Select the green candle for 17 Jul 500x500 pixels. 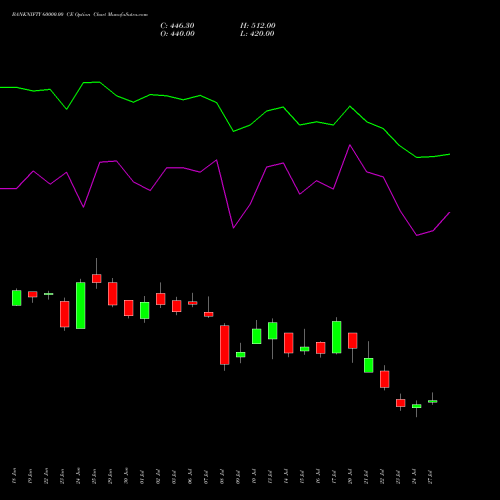pyautogui.click(x=337, y=337)
